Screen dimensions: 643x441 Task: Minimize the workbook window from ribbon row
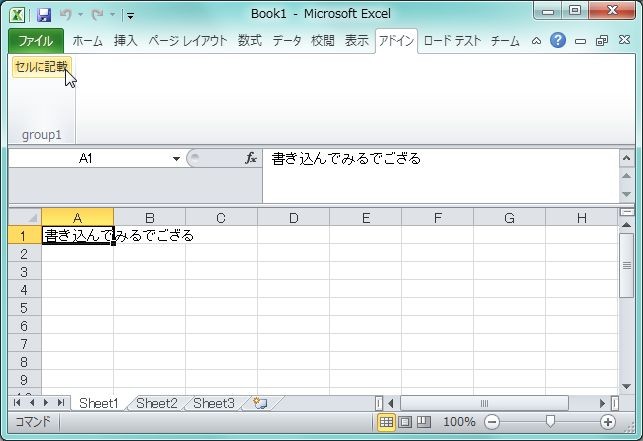(x=580, y=41)
